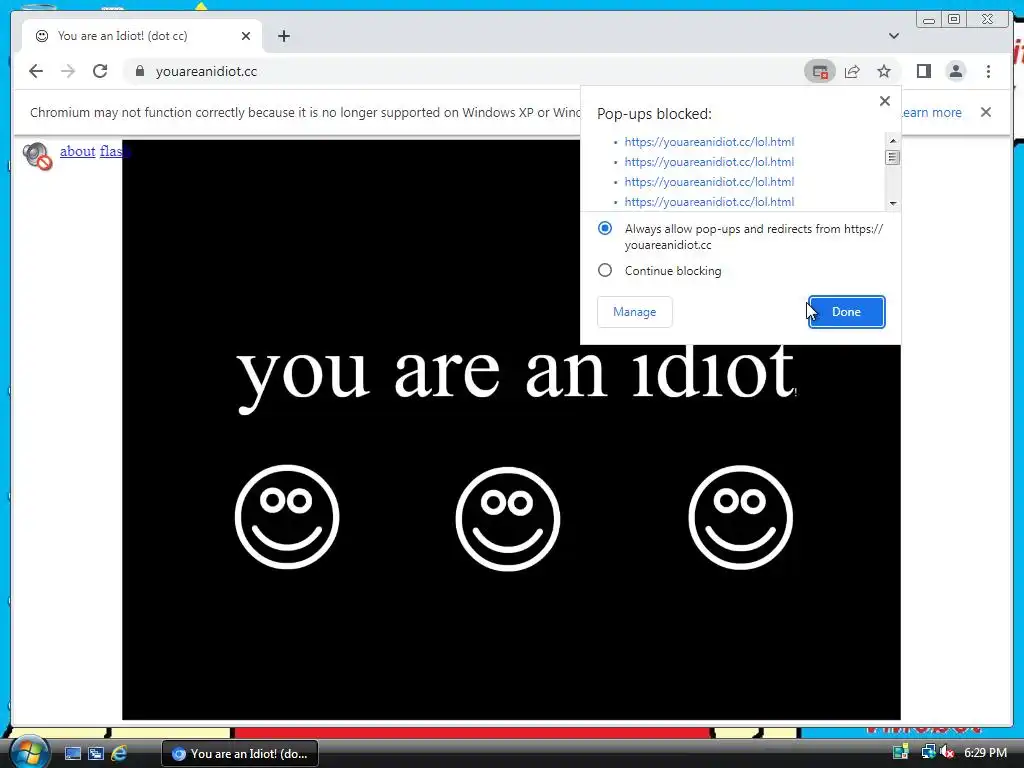This screenshot has height=768, width=1024.
Task: Select the 'You are an Idiot! (dot cc)' tab
Action: click(x=142, y=36)
